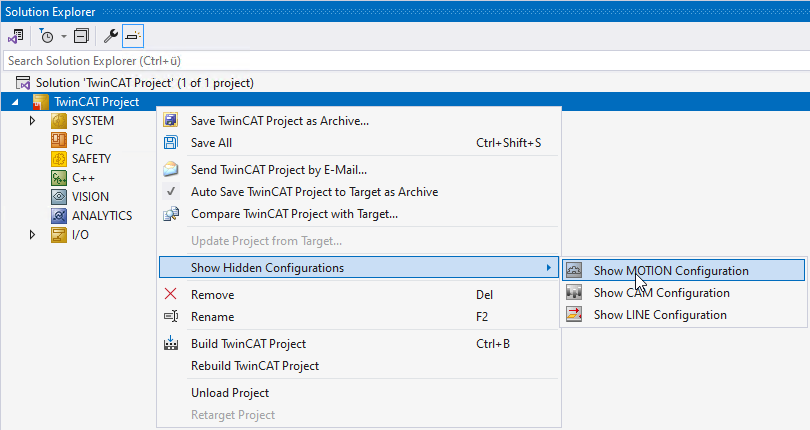Click the LINE Configuration icon

(574, 314)
